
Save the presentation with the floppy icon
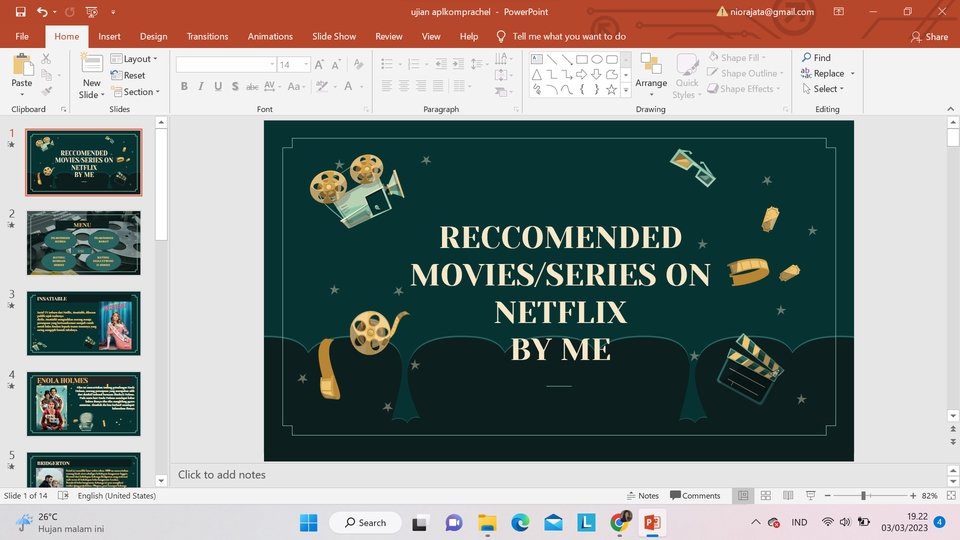[x=20, y=12]
